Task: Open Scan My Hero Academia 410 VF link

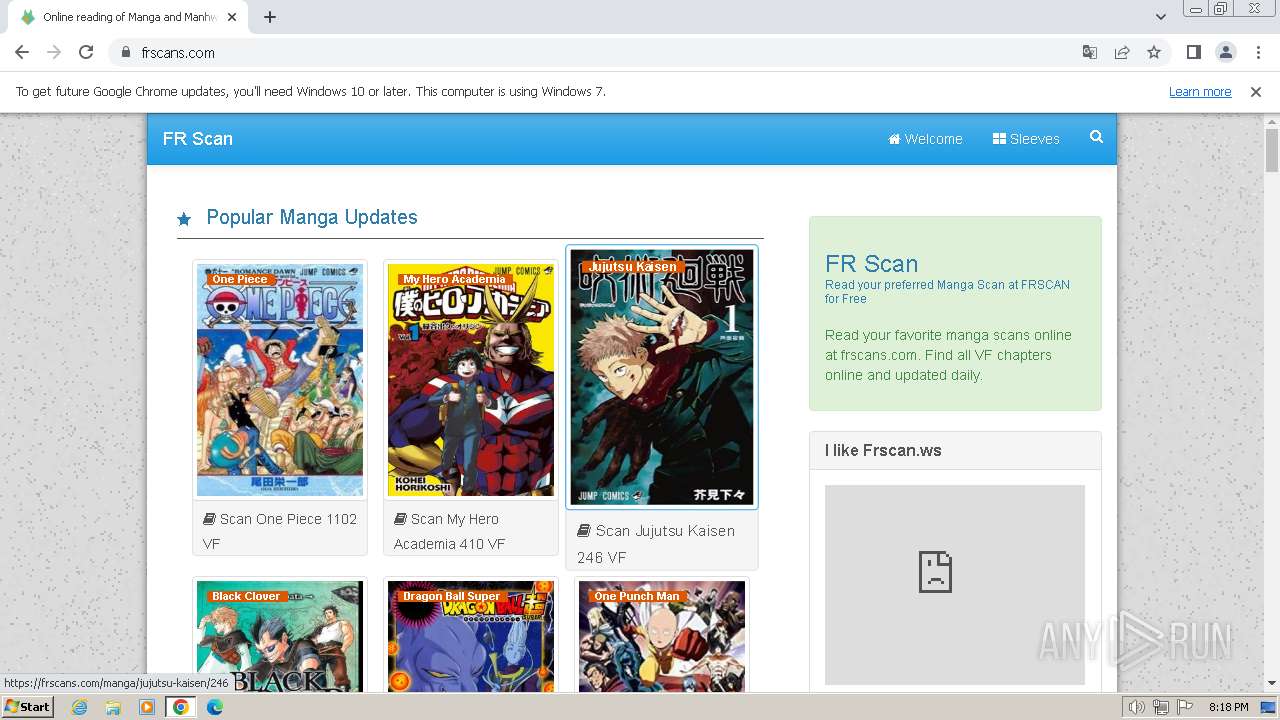Action: tap(449, 531)
